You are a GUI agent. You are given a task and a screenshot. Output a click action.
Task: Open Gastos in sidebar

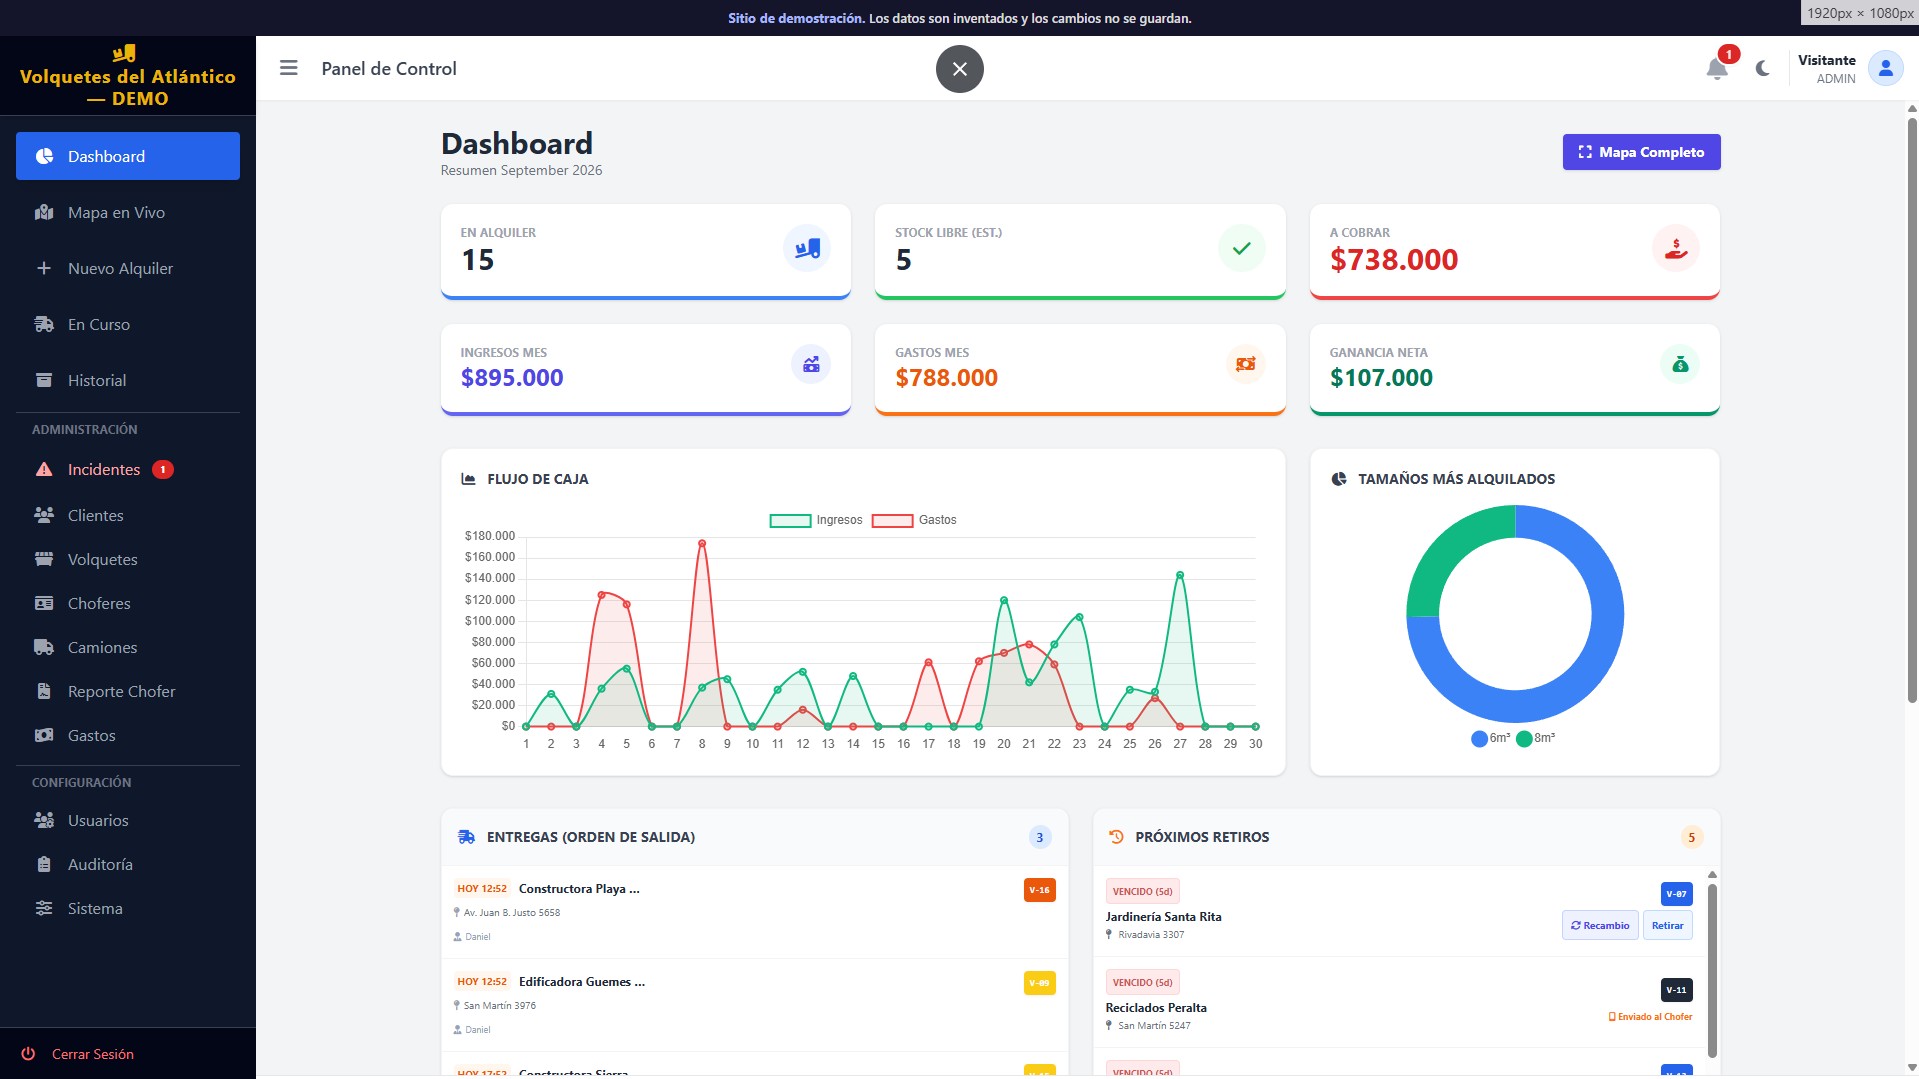(128, 735)
